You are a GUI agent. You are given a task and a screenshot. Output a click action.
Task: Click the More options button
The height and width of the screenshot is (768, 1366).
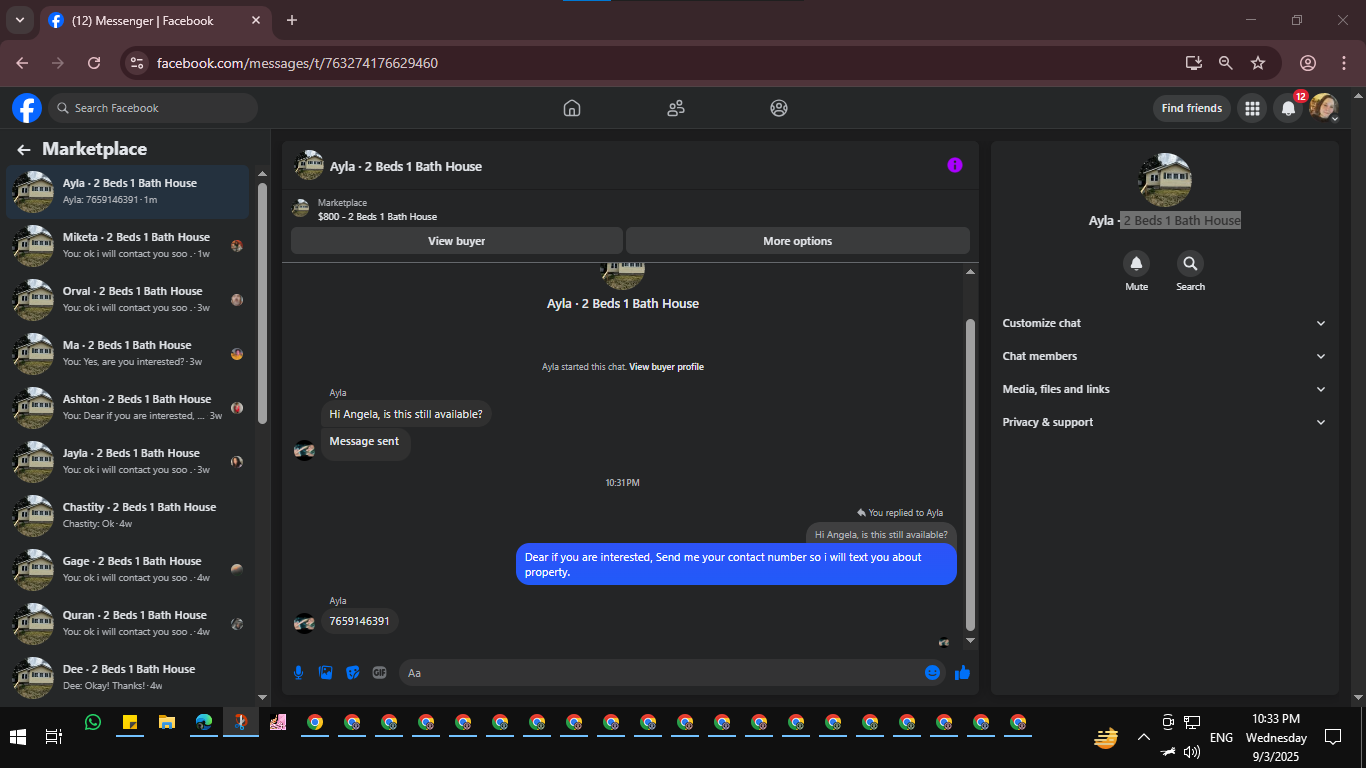[798, 241]
